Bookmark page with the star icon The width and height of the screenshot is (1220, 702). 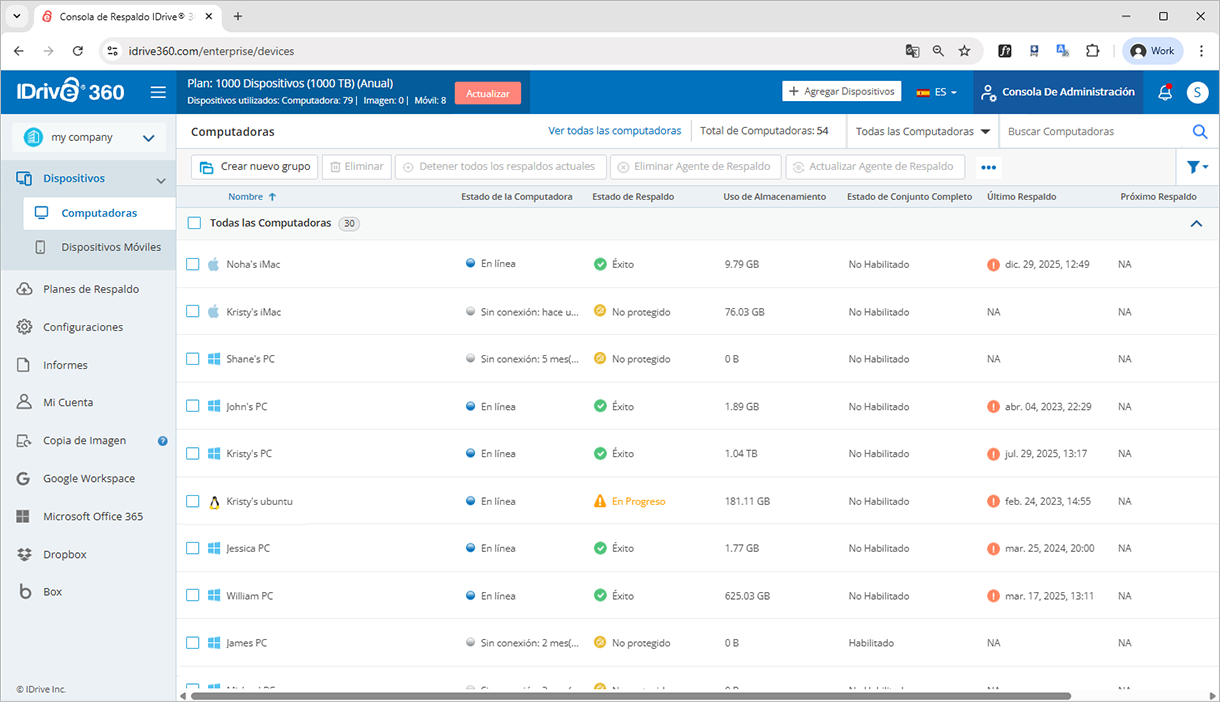[965, 51]
